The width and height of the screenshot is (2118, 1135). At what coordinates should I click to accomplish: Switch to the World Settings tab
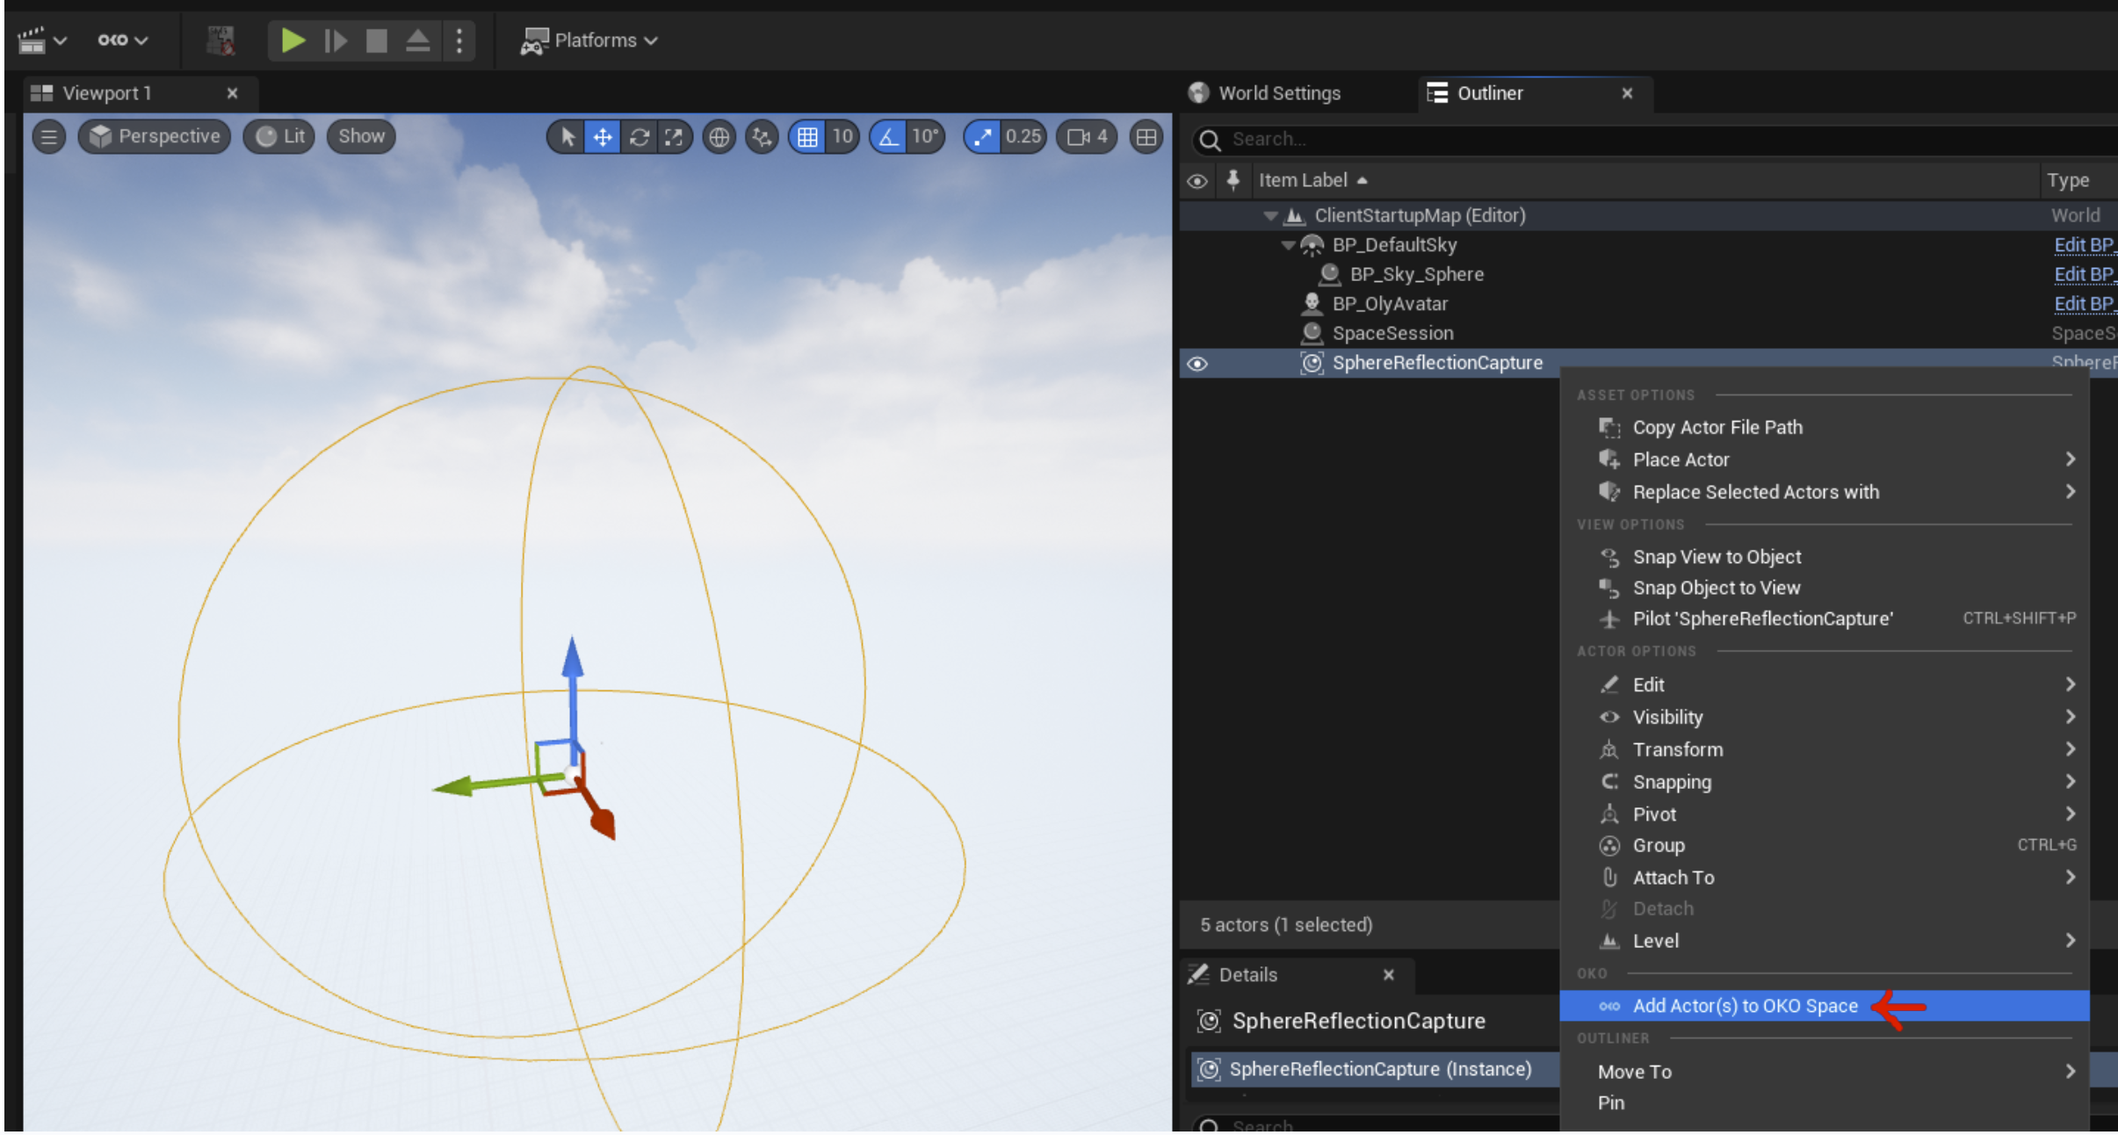1277,93
